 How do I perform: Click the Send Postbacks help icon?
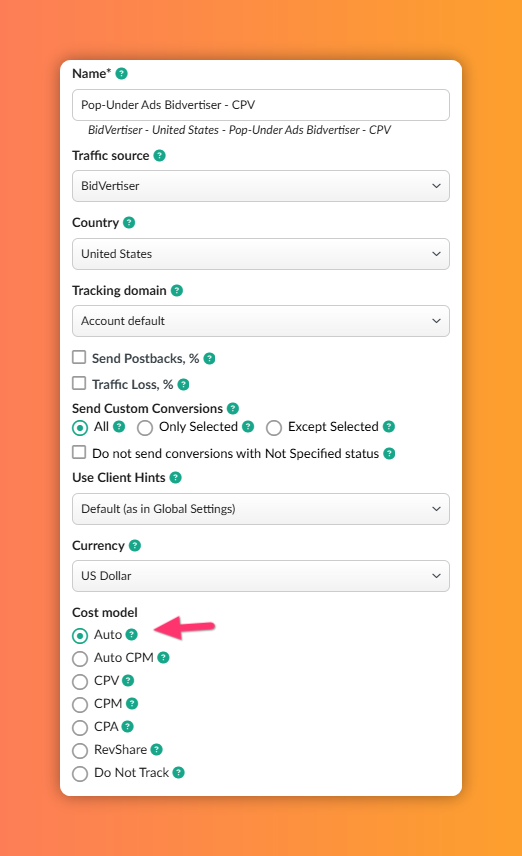(209, 359)
